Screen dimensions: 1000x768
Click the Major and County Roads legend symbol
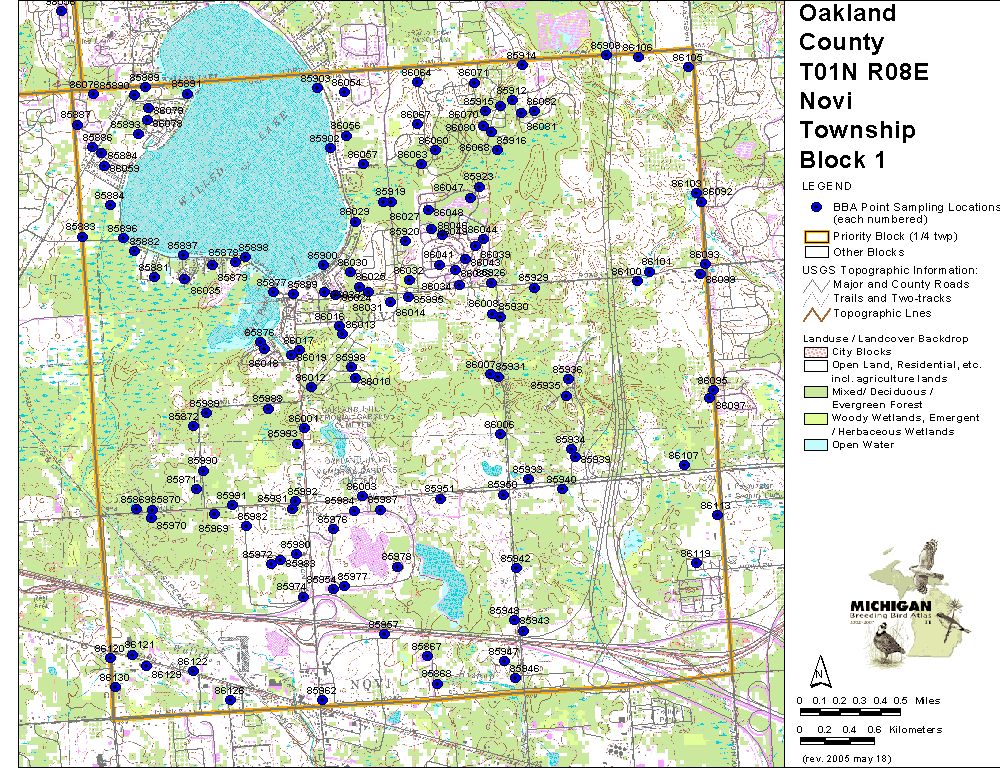point(815,285)
